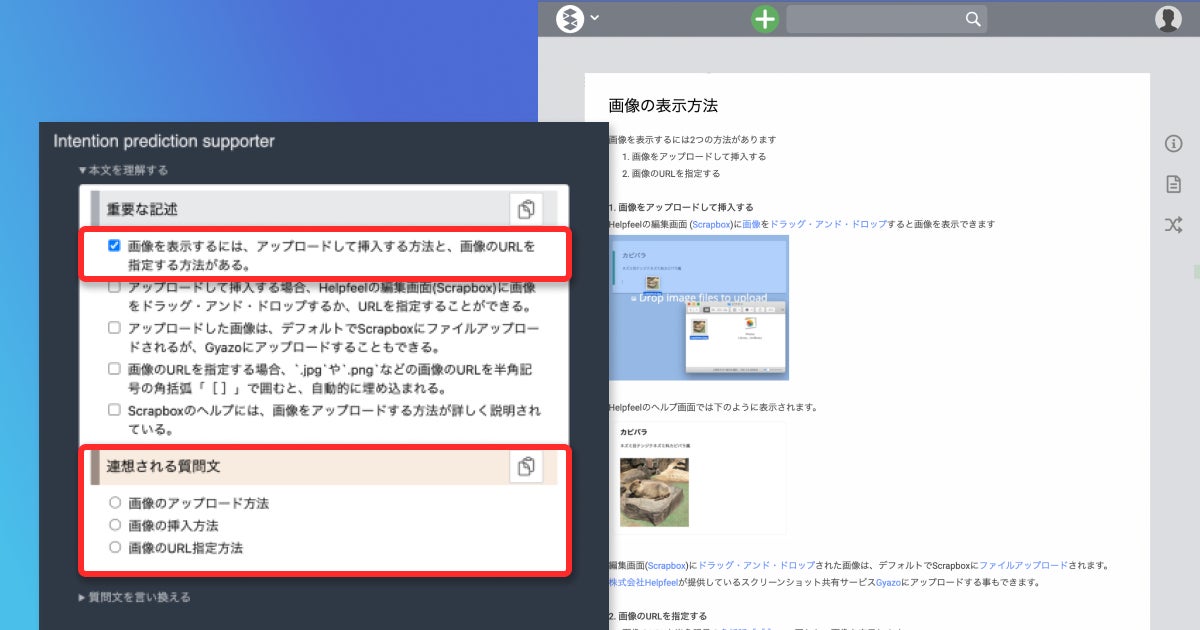Open the ファイルアップロード link
The height and width of the screenshot is (630, 1200).
[x=1024, y=565]
